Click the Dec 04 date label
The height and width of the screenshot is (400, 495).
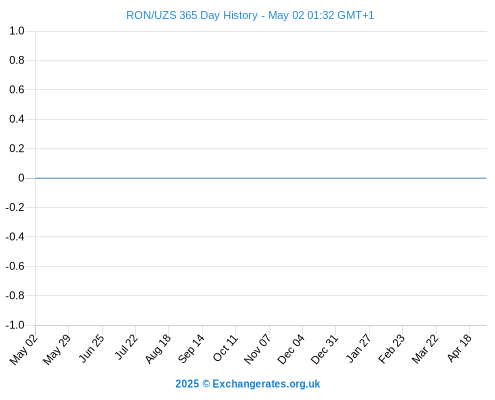pyautogui.click(x=291, y=349)
